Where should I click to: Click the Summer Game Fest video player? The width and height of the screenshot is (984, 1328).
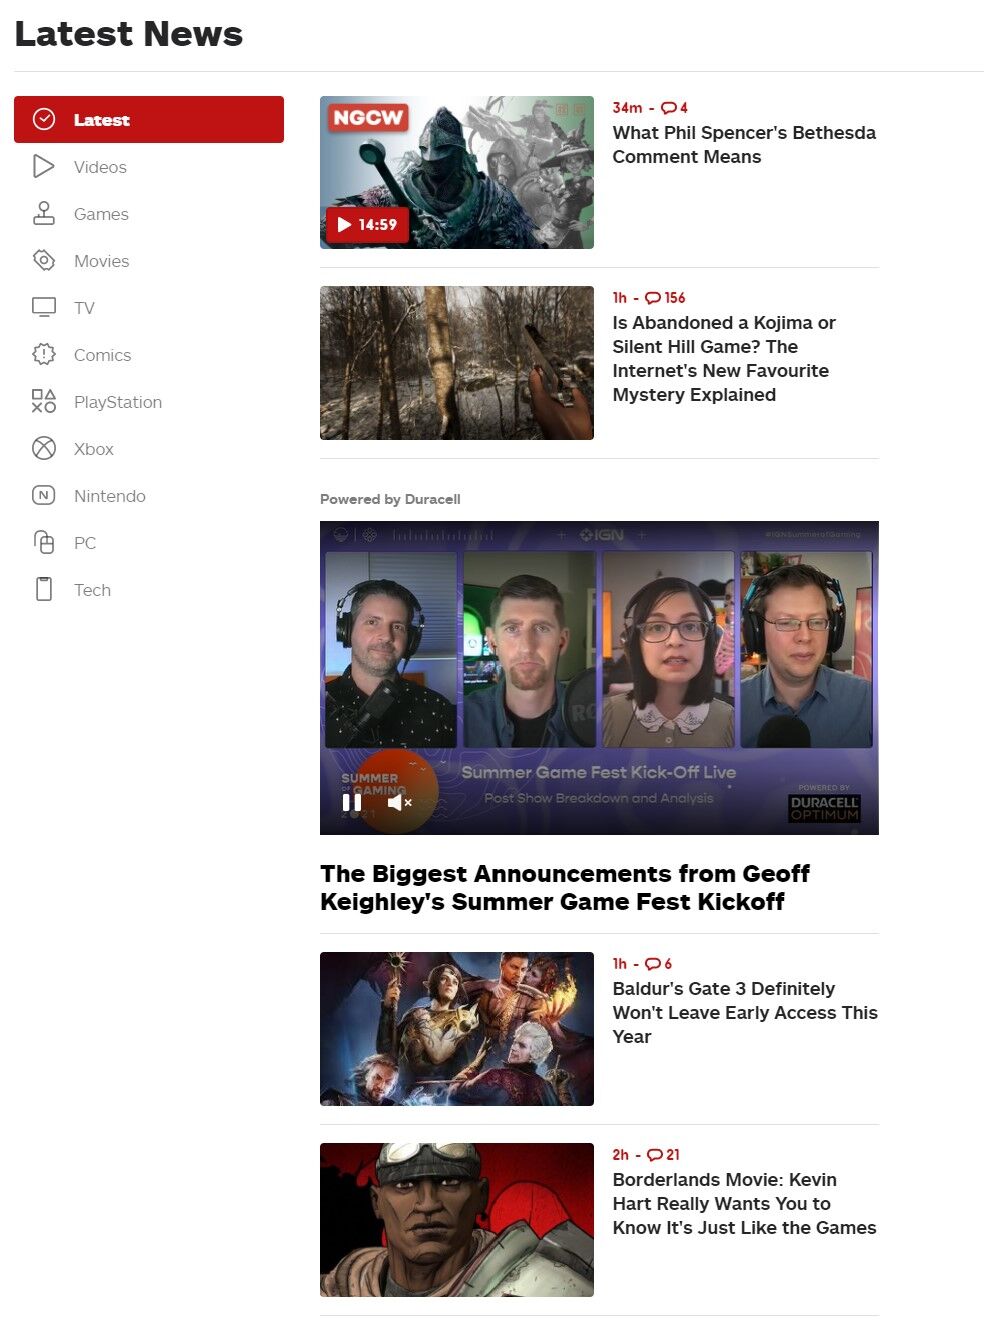coord(599,678)
